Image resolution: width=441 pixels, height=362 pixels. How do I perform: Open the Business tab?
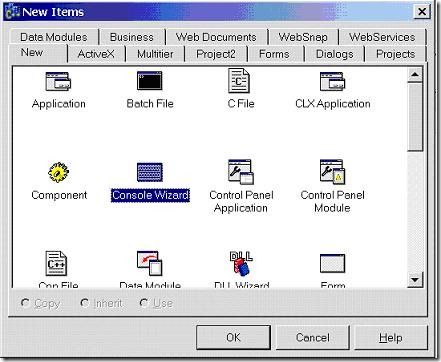pos(132,37)
